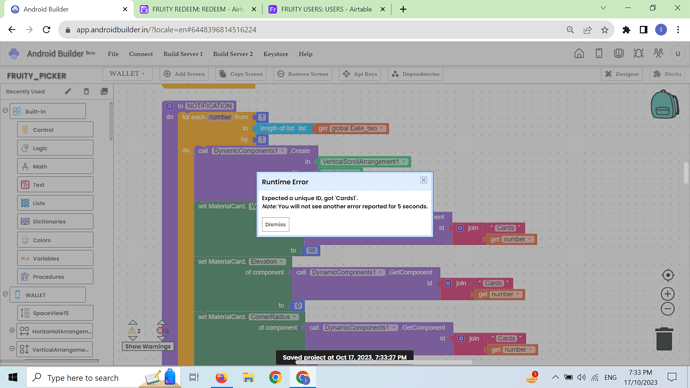Screen dimensions: 690x388
Task: Collapse the Built-in blocks tree
Action: click(5, 111)
